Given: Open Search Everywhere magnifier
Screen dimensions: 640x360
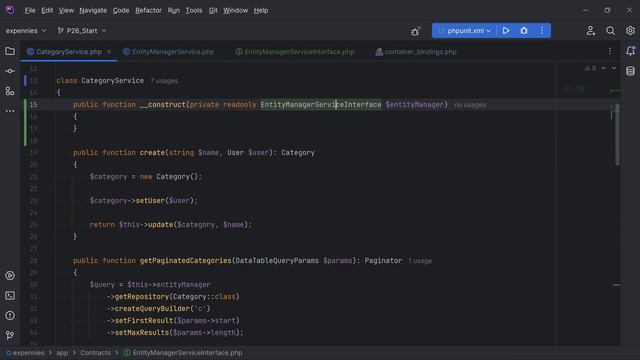Looking at the screenshot, I should pos(610,31).
